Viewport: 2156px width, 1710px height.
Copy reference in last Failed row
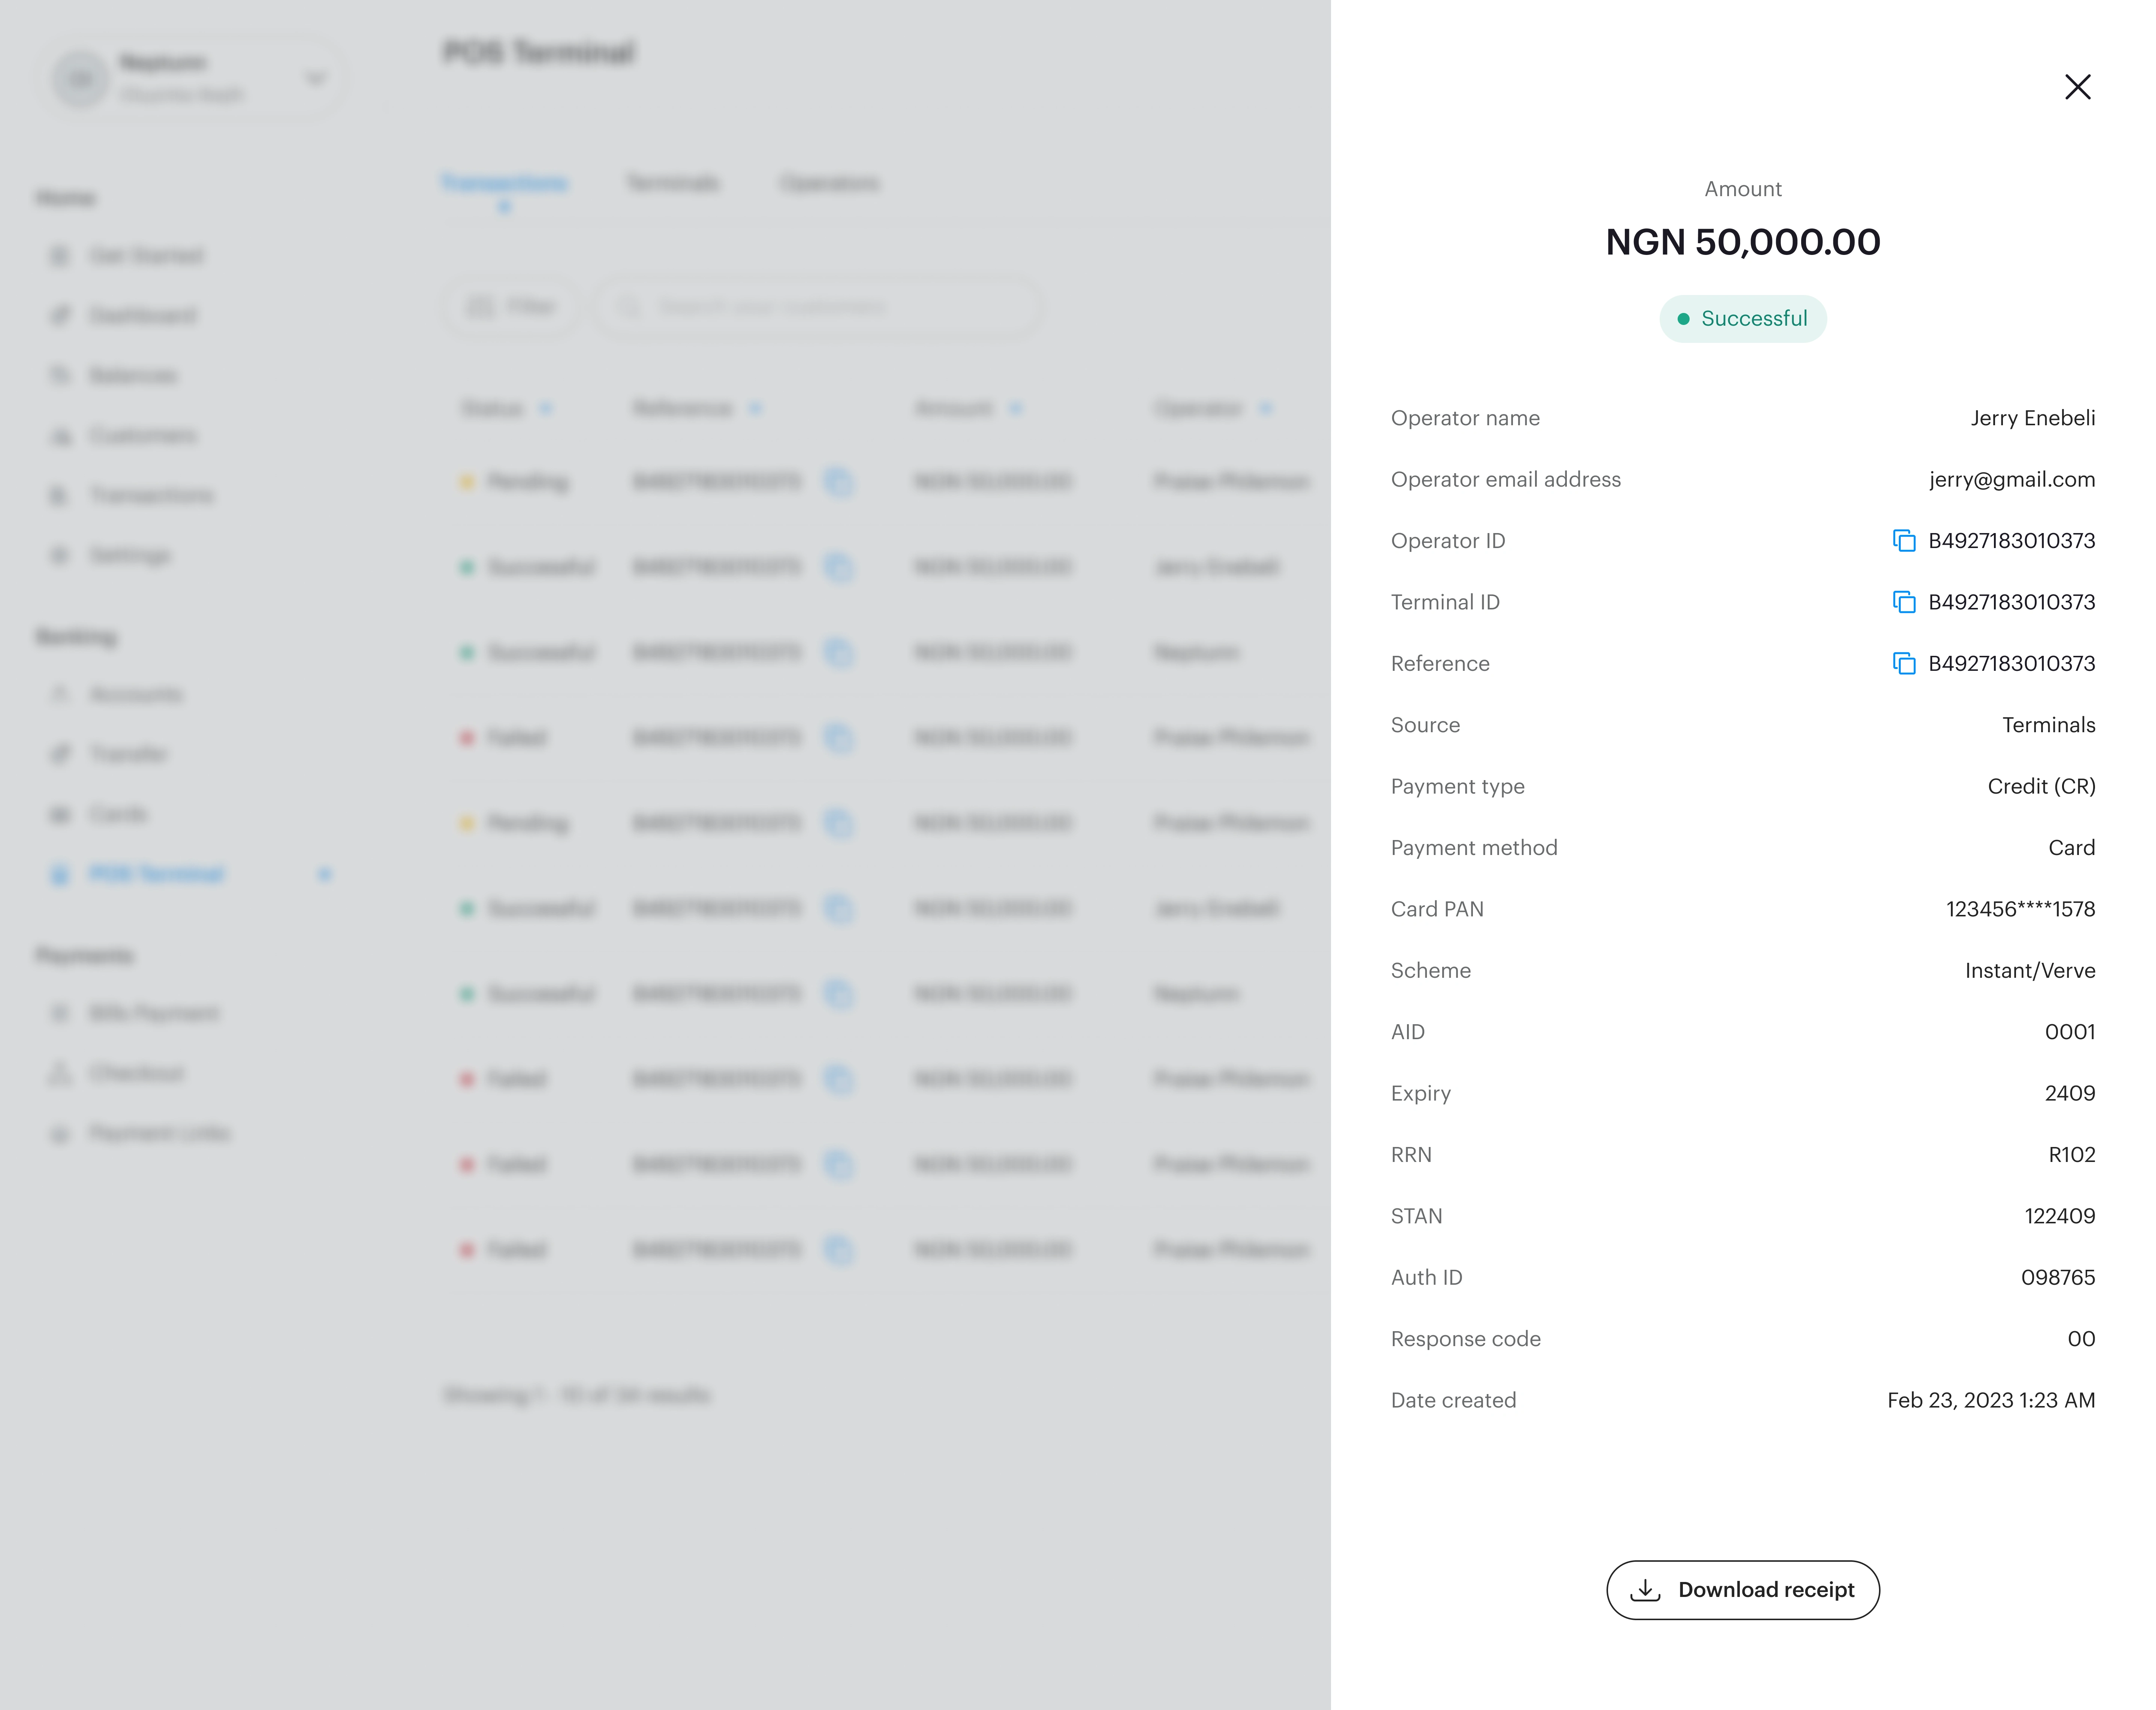tap(838, 1250)
